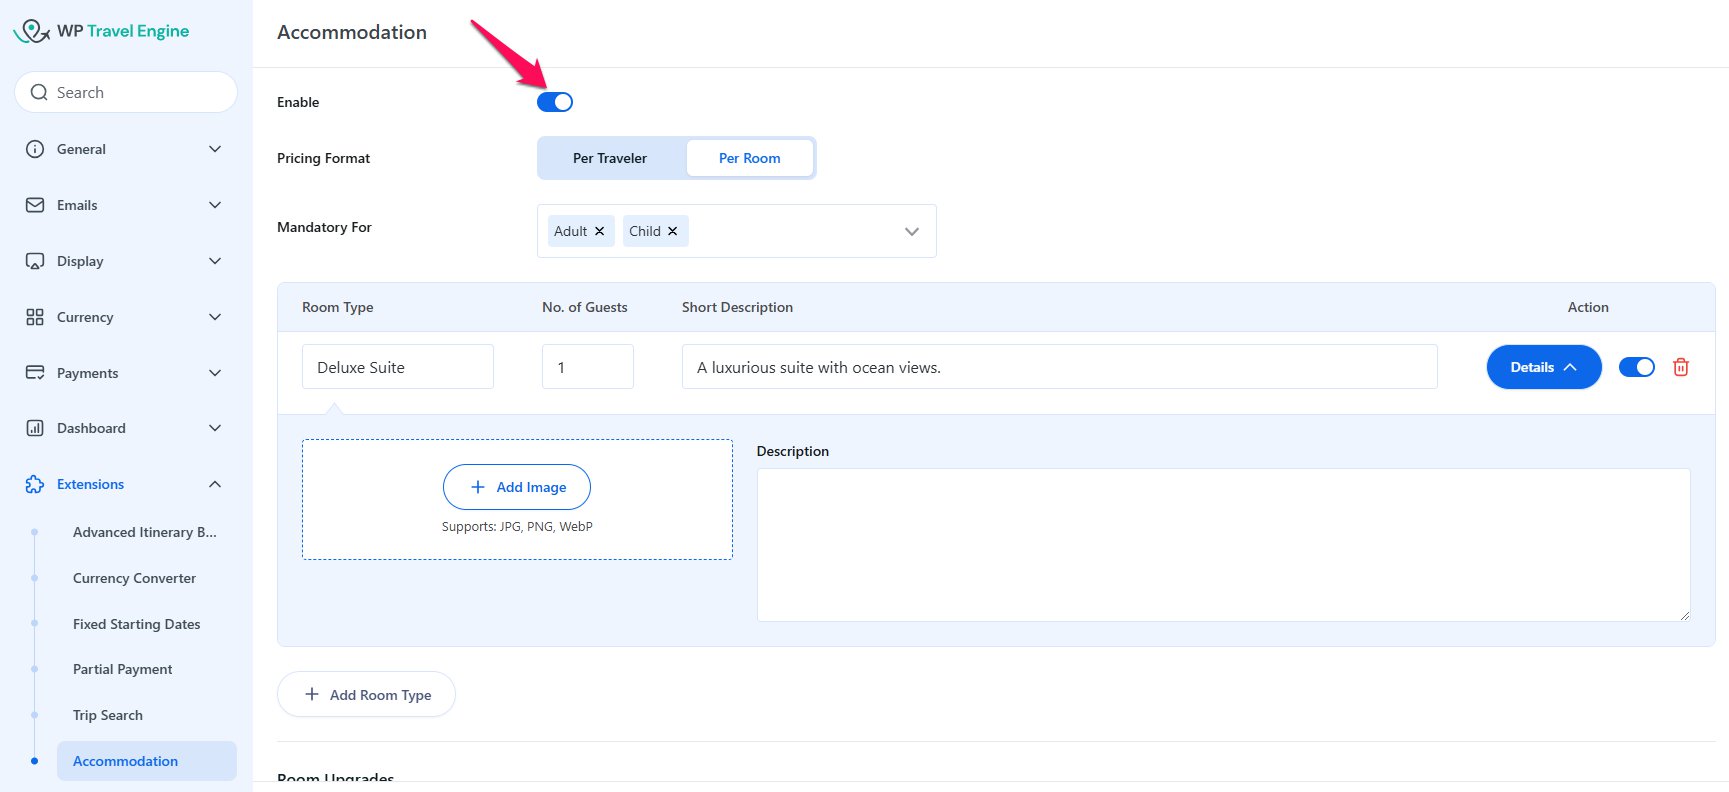Screen dimensions: 1729x792
Task: Disable the Deluxe Suite room toggle
Action: click(1636, 367)
